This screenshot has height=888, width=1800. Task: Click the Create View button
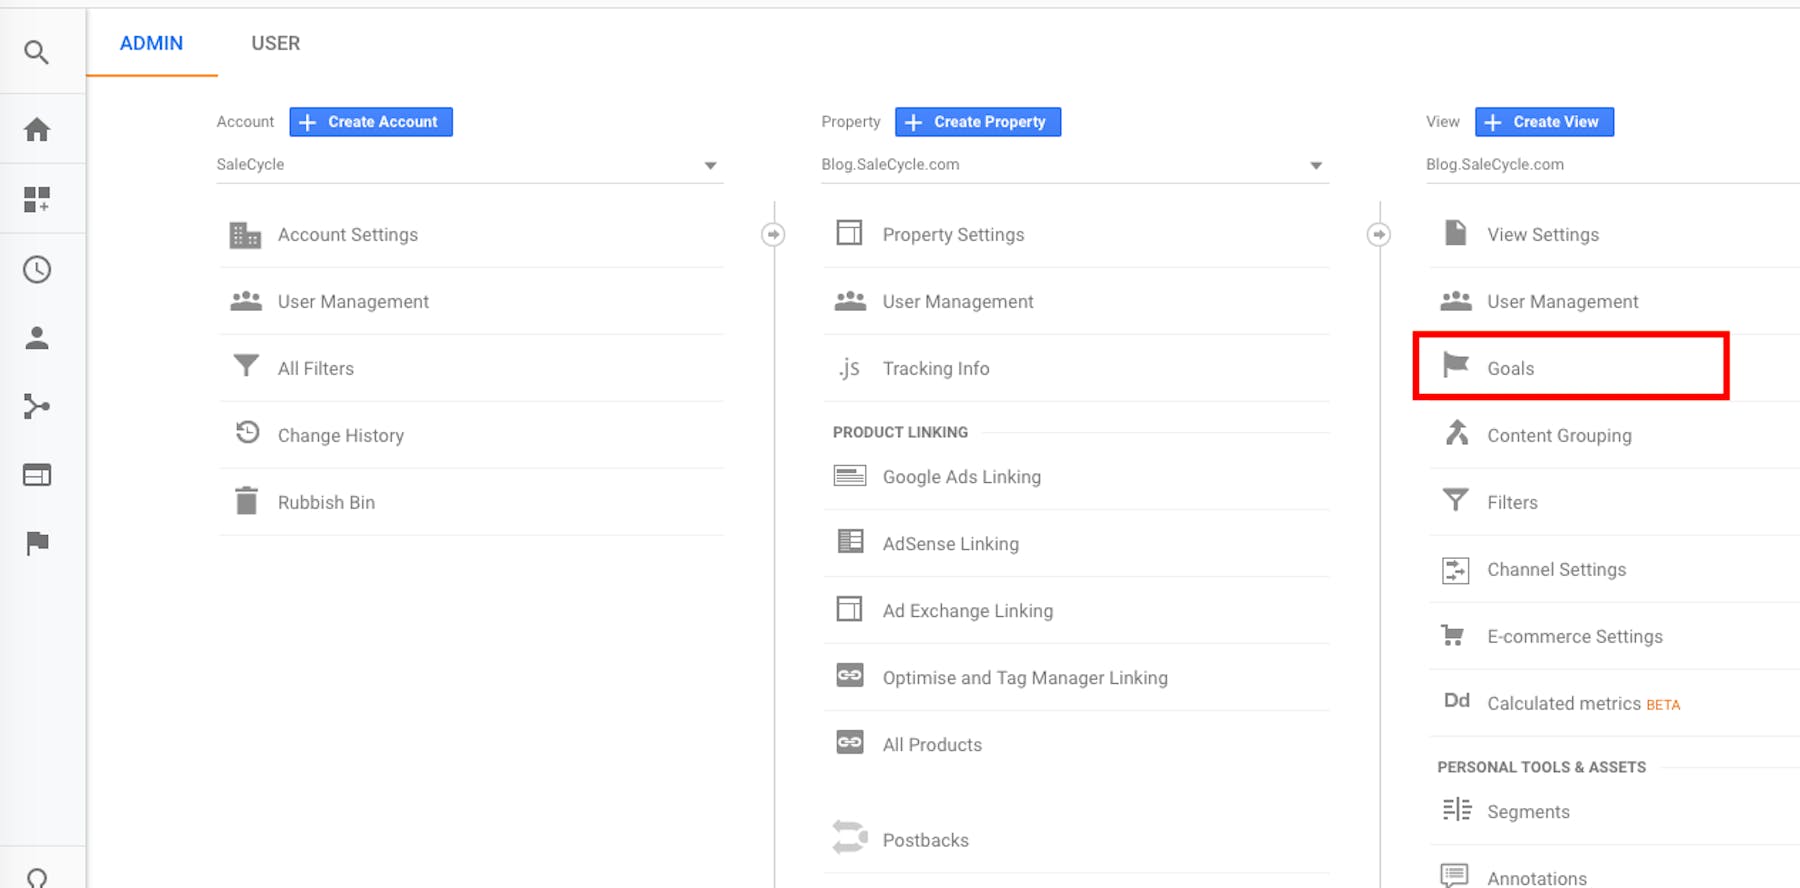(x=1545, y=122)
